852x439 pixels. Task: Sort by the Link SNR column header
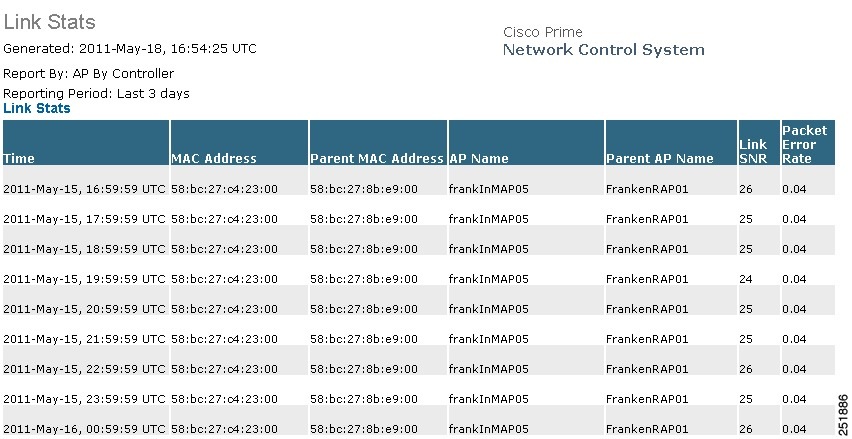759,143
